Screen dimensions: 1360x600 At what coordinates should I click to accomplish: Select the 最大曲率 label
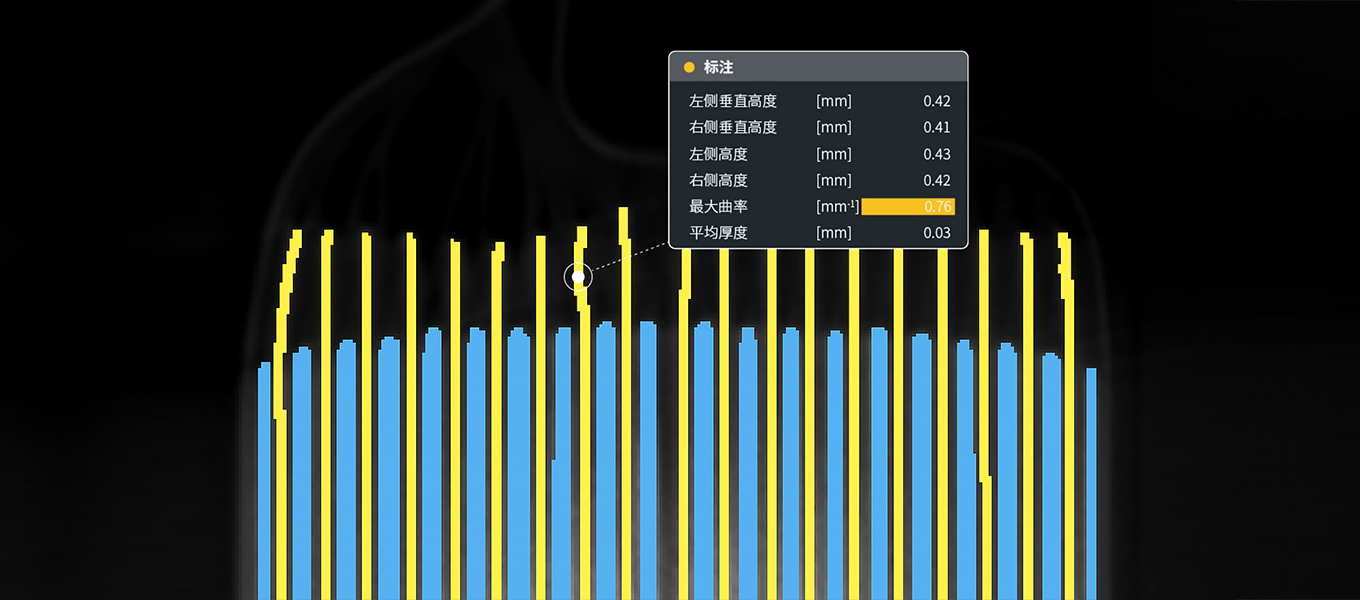[x=718, y=207]
